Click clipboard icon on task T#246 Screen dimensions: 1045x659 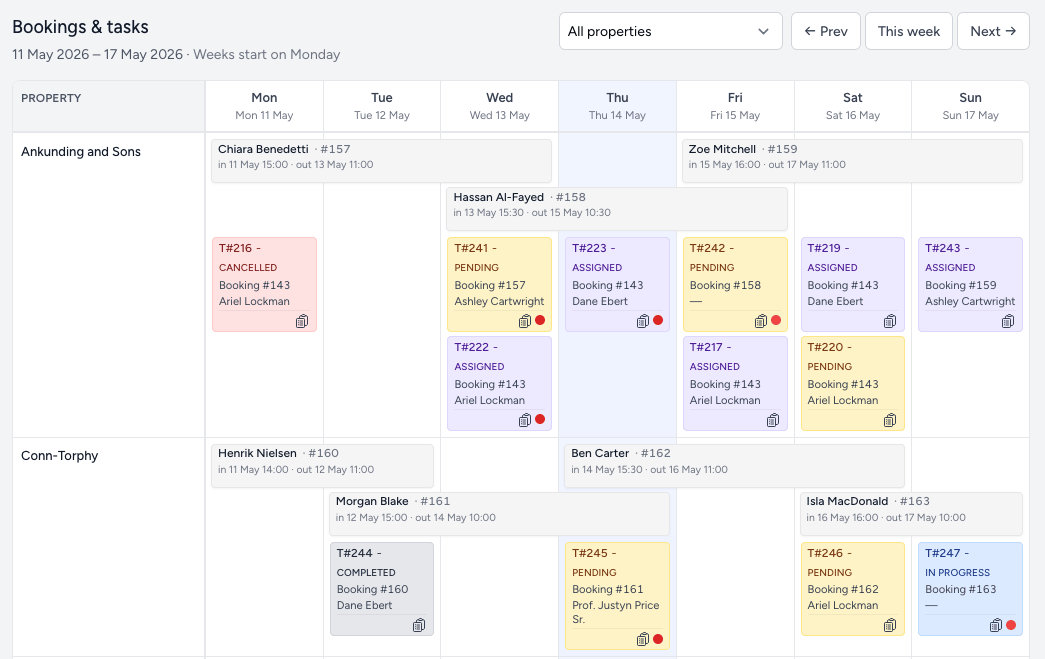[x=890, y=625]
